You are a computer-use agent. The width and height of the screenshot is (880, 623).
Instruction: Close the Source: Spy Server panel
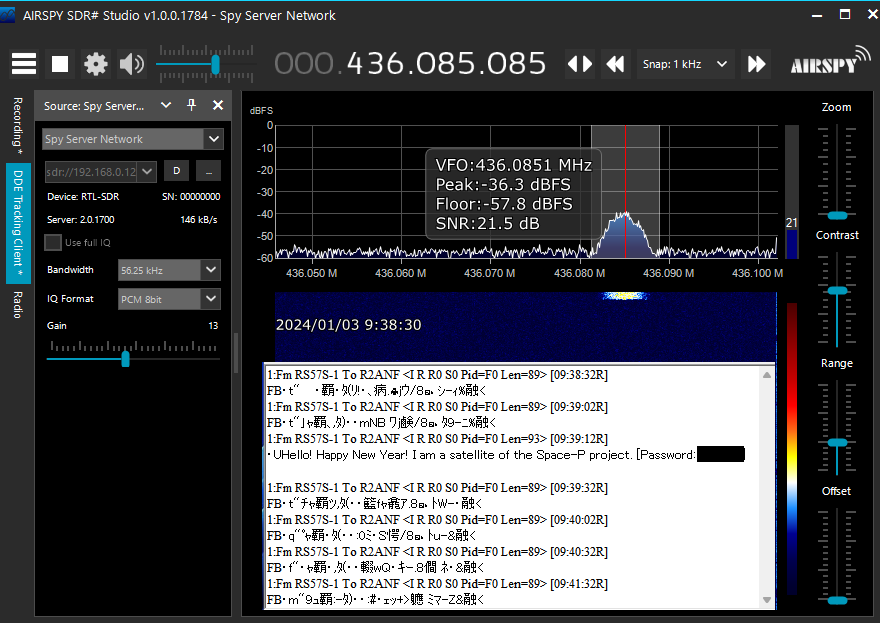218,105
